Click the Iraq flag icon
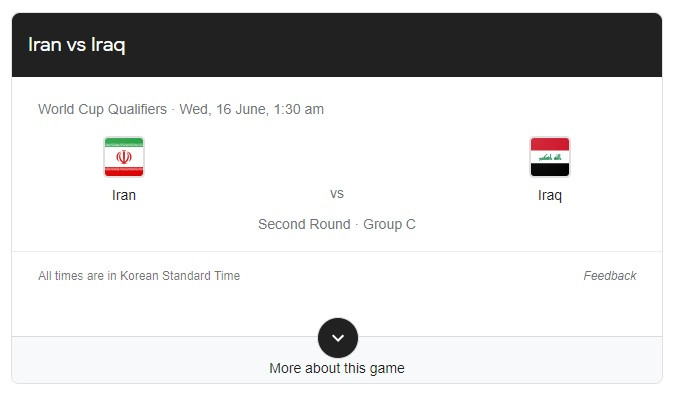Screen dimensions: 680x397 549,157
